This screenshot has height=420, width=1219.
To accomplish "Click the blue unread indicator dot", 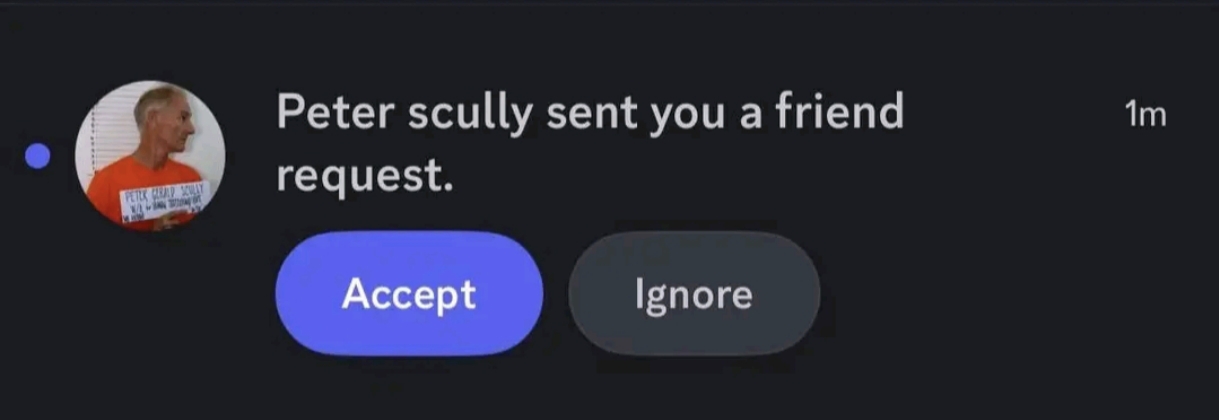I will (38, 157).
